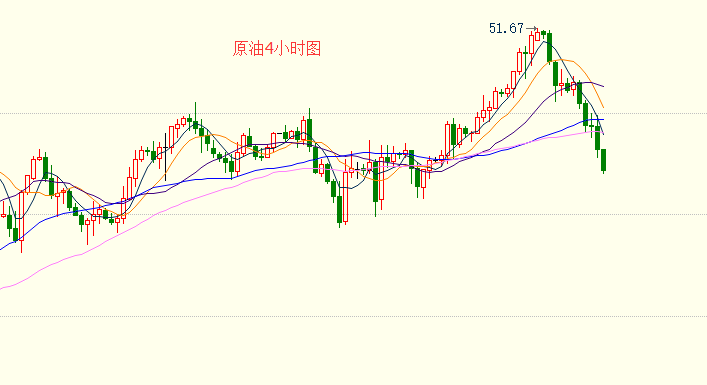Screen dimensions: 707x385
Task: Select the black dash candle between red candles in the mid-chart consolidation
Action: coord(279,133)
